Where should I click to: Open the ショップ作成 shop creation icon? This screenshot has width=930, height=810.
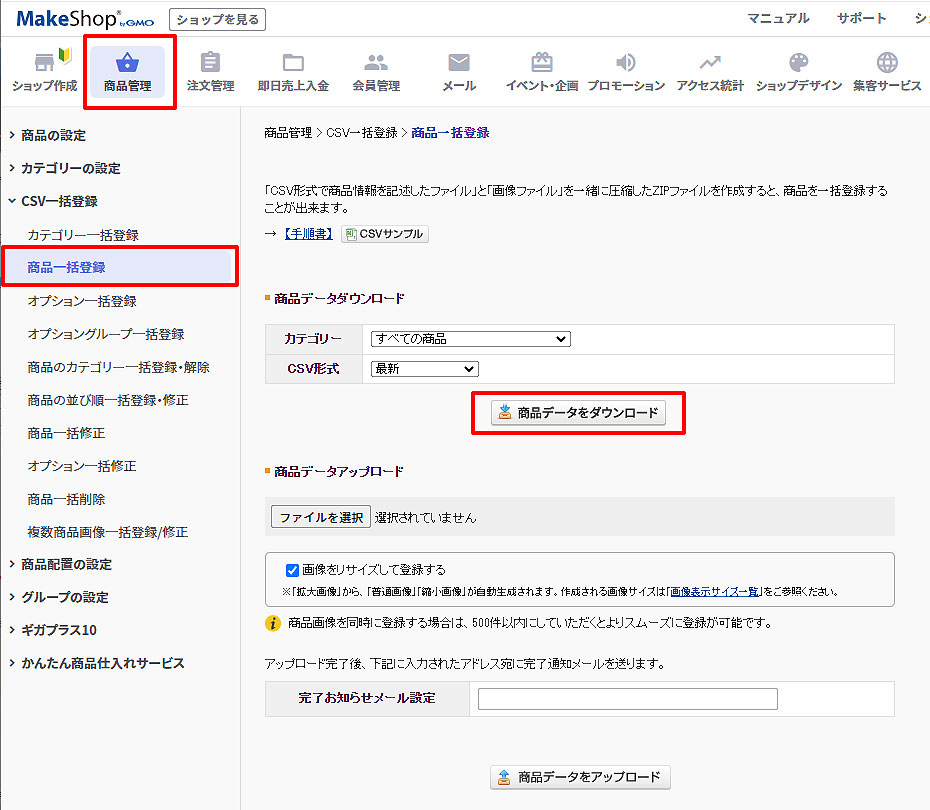tap(44, 63)
